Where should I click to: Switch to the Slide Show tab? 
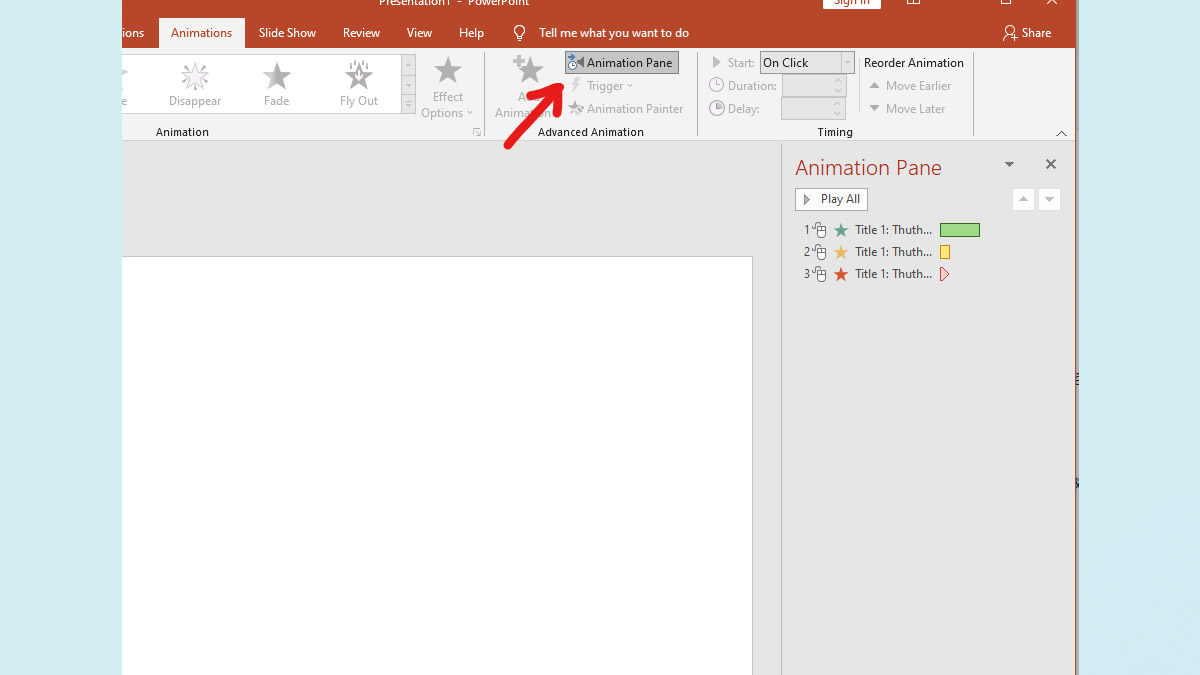pos(287,32)
